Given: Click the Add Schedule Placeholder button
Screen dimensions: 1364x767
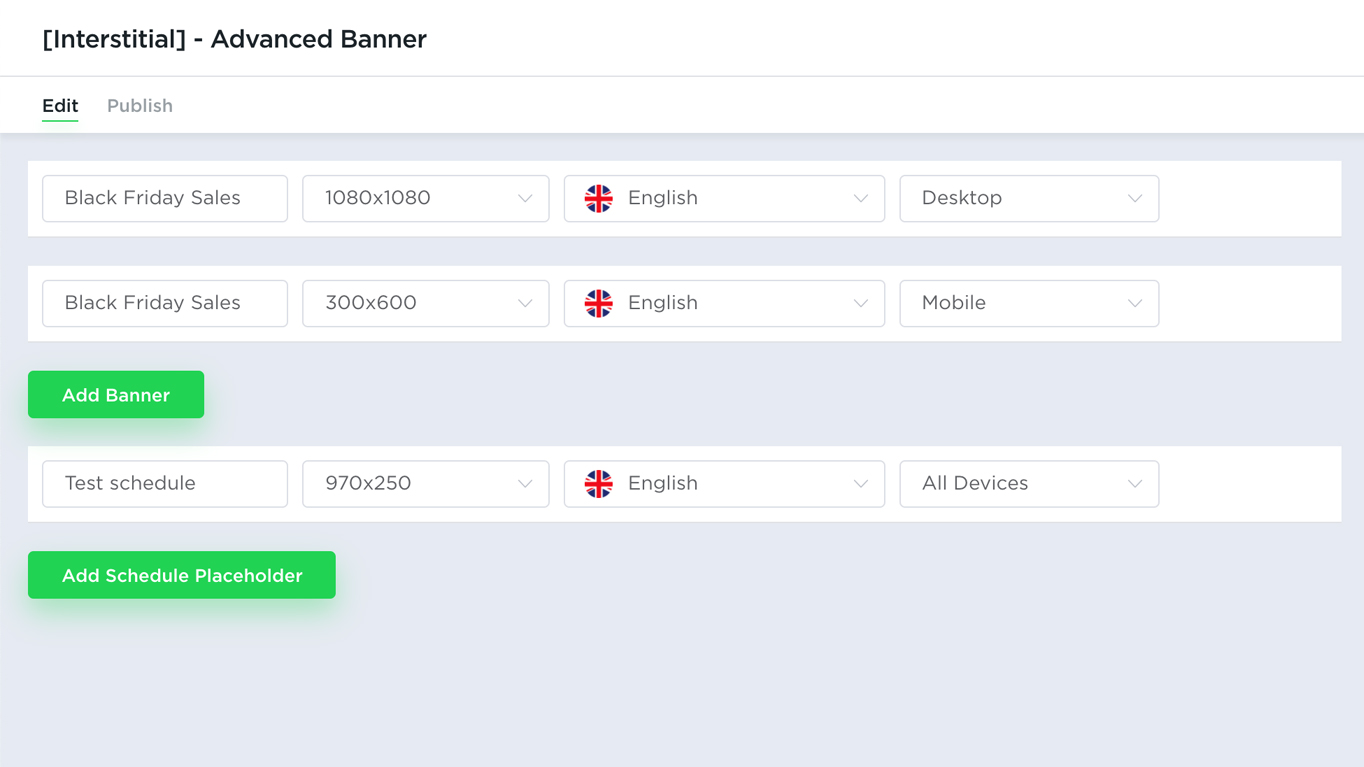Looking at the screenshot, I should [x=182, y=575].
